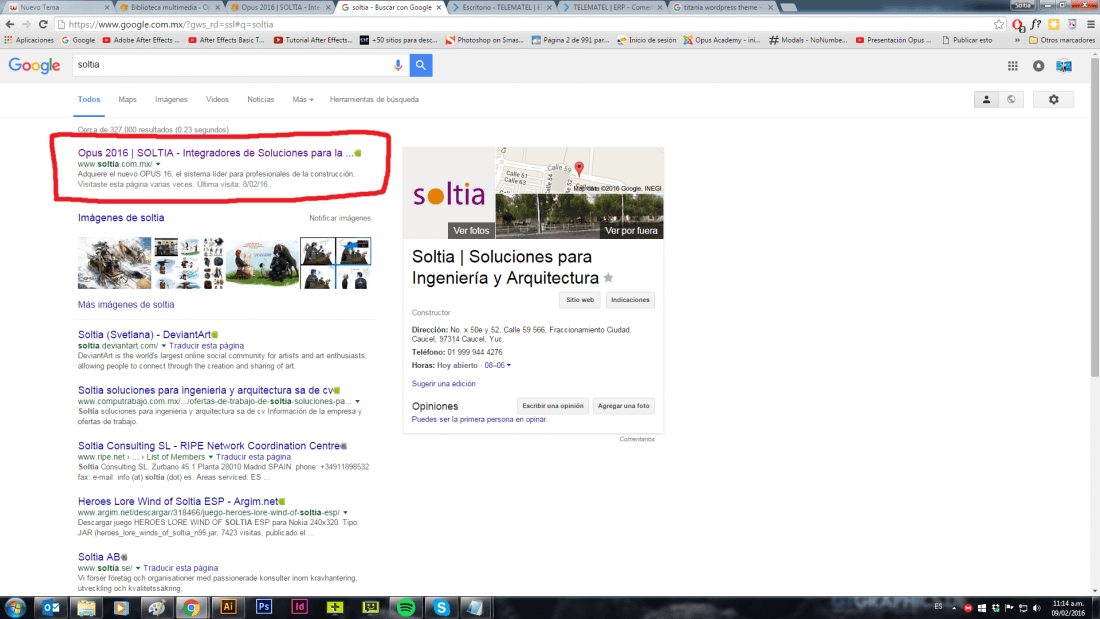Click the f? font extension icon
The image size is (1100, 619).
(x=1036, y=25)
